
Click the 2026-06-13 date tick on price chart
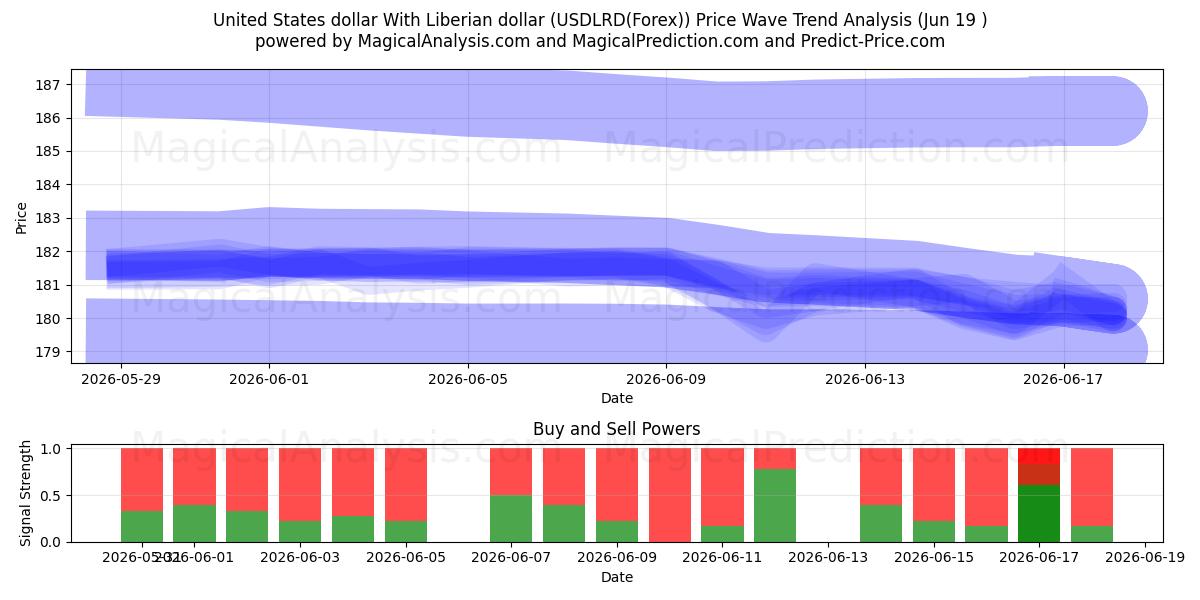(x=865, y=379)
